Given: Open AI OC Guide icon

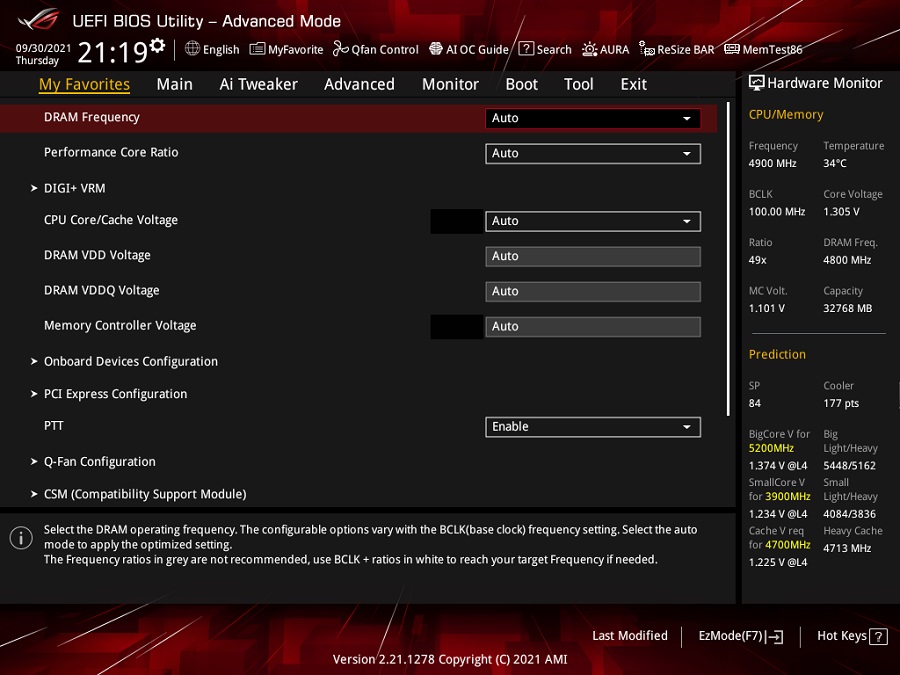Looking at the screenshot, I should click(436, 49).
